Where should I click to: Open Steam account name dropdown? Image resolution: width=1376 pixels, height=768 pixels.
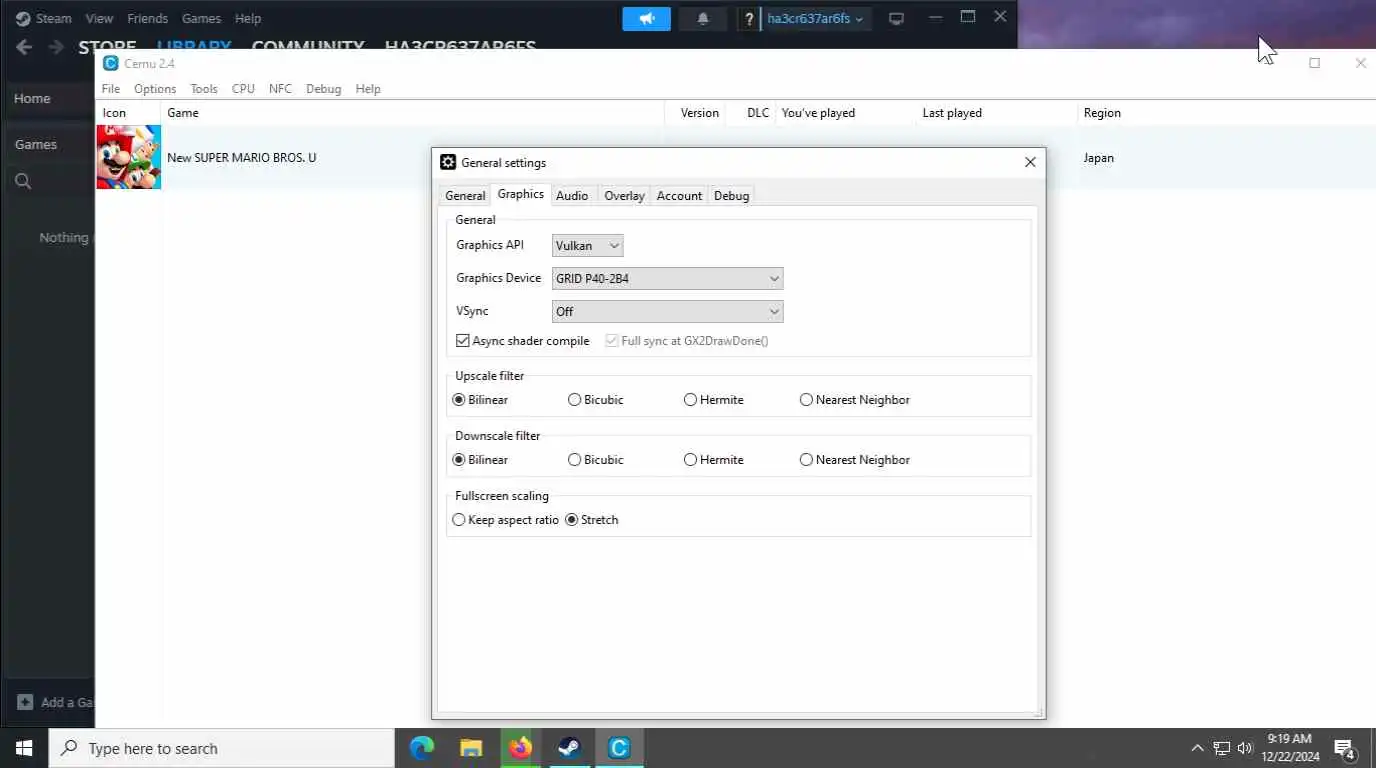point(815,18)
